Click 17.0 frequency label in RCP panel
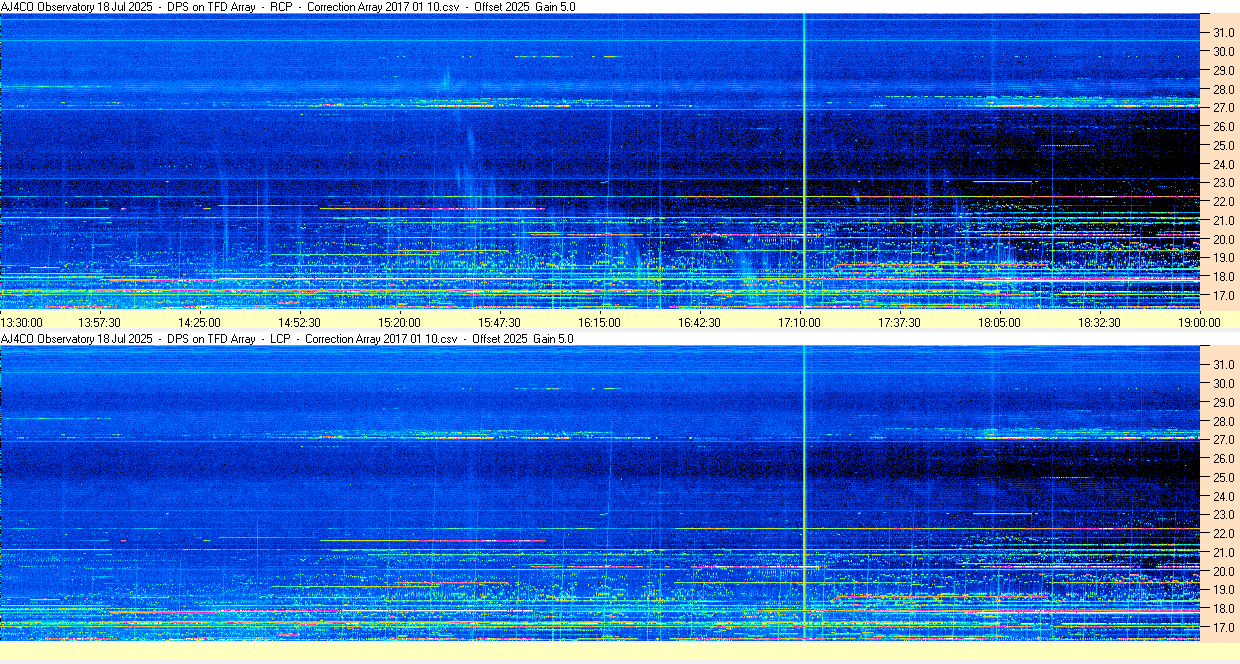Screen dimensions: 1240x664 pyautogui.click(x=1223, y=296)
